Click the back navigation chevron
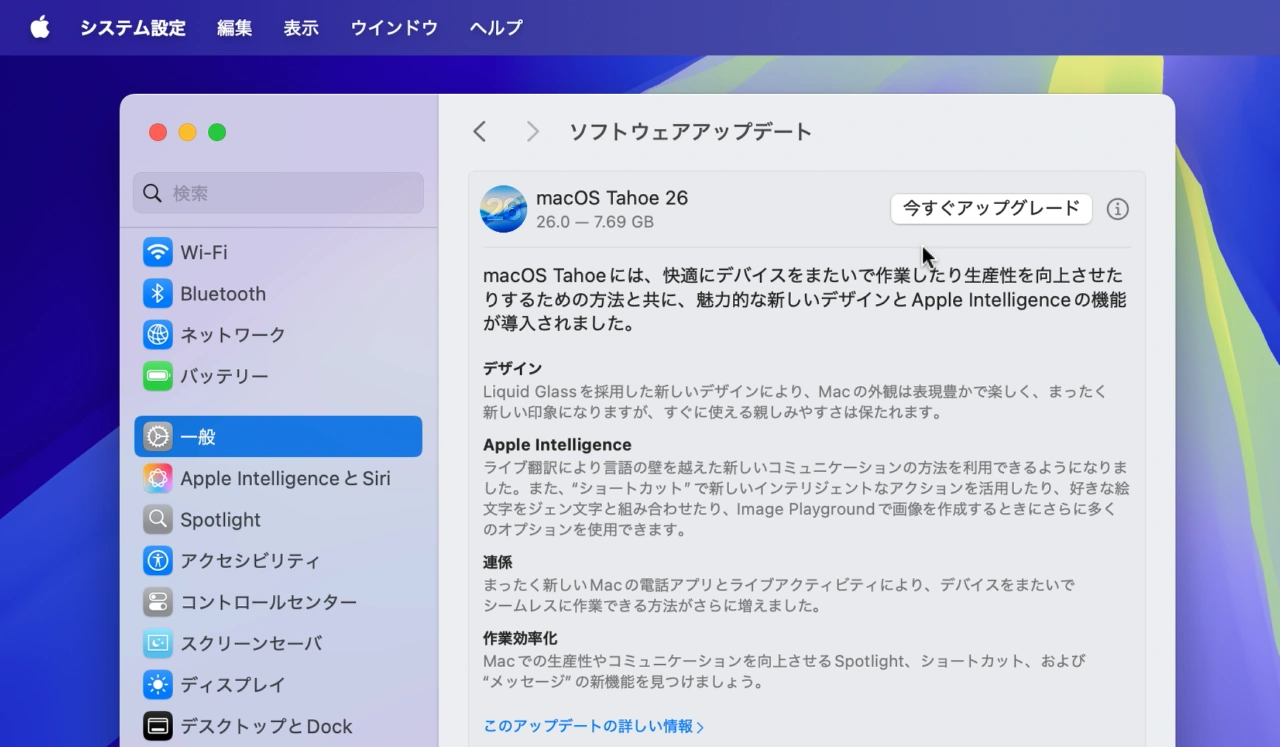The height and width of the screenshot is (747, 1280). (479, 131)
